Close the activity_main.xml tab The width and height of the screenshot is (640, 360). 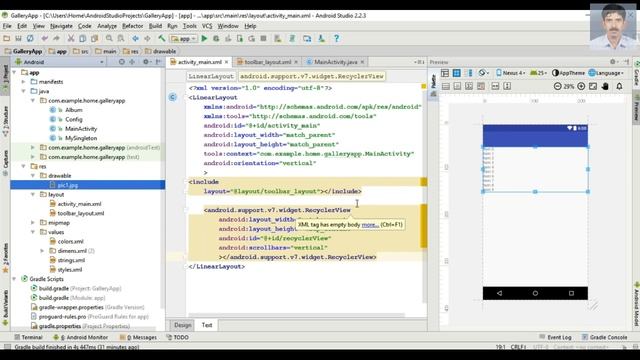click(227, 62)
